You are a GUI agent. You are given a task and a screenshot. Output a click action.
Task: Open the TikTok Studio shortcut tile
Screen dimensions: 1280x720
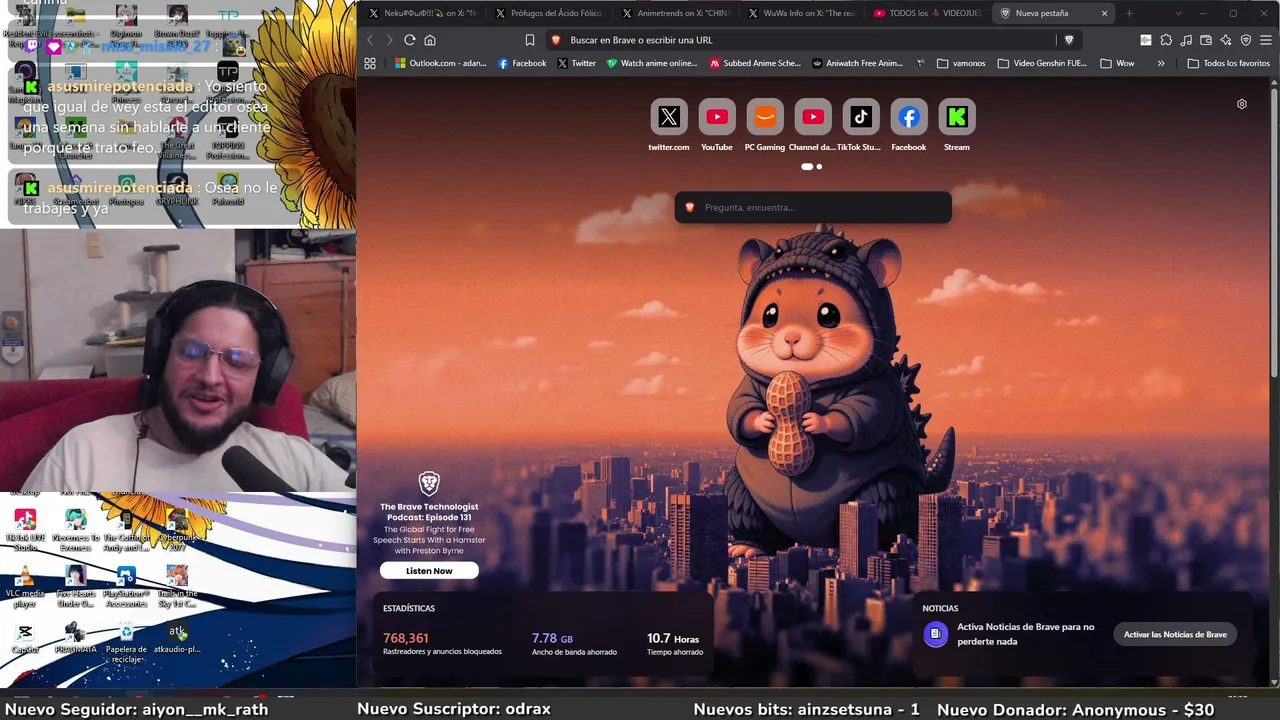coord(861,117)
